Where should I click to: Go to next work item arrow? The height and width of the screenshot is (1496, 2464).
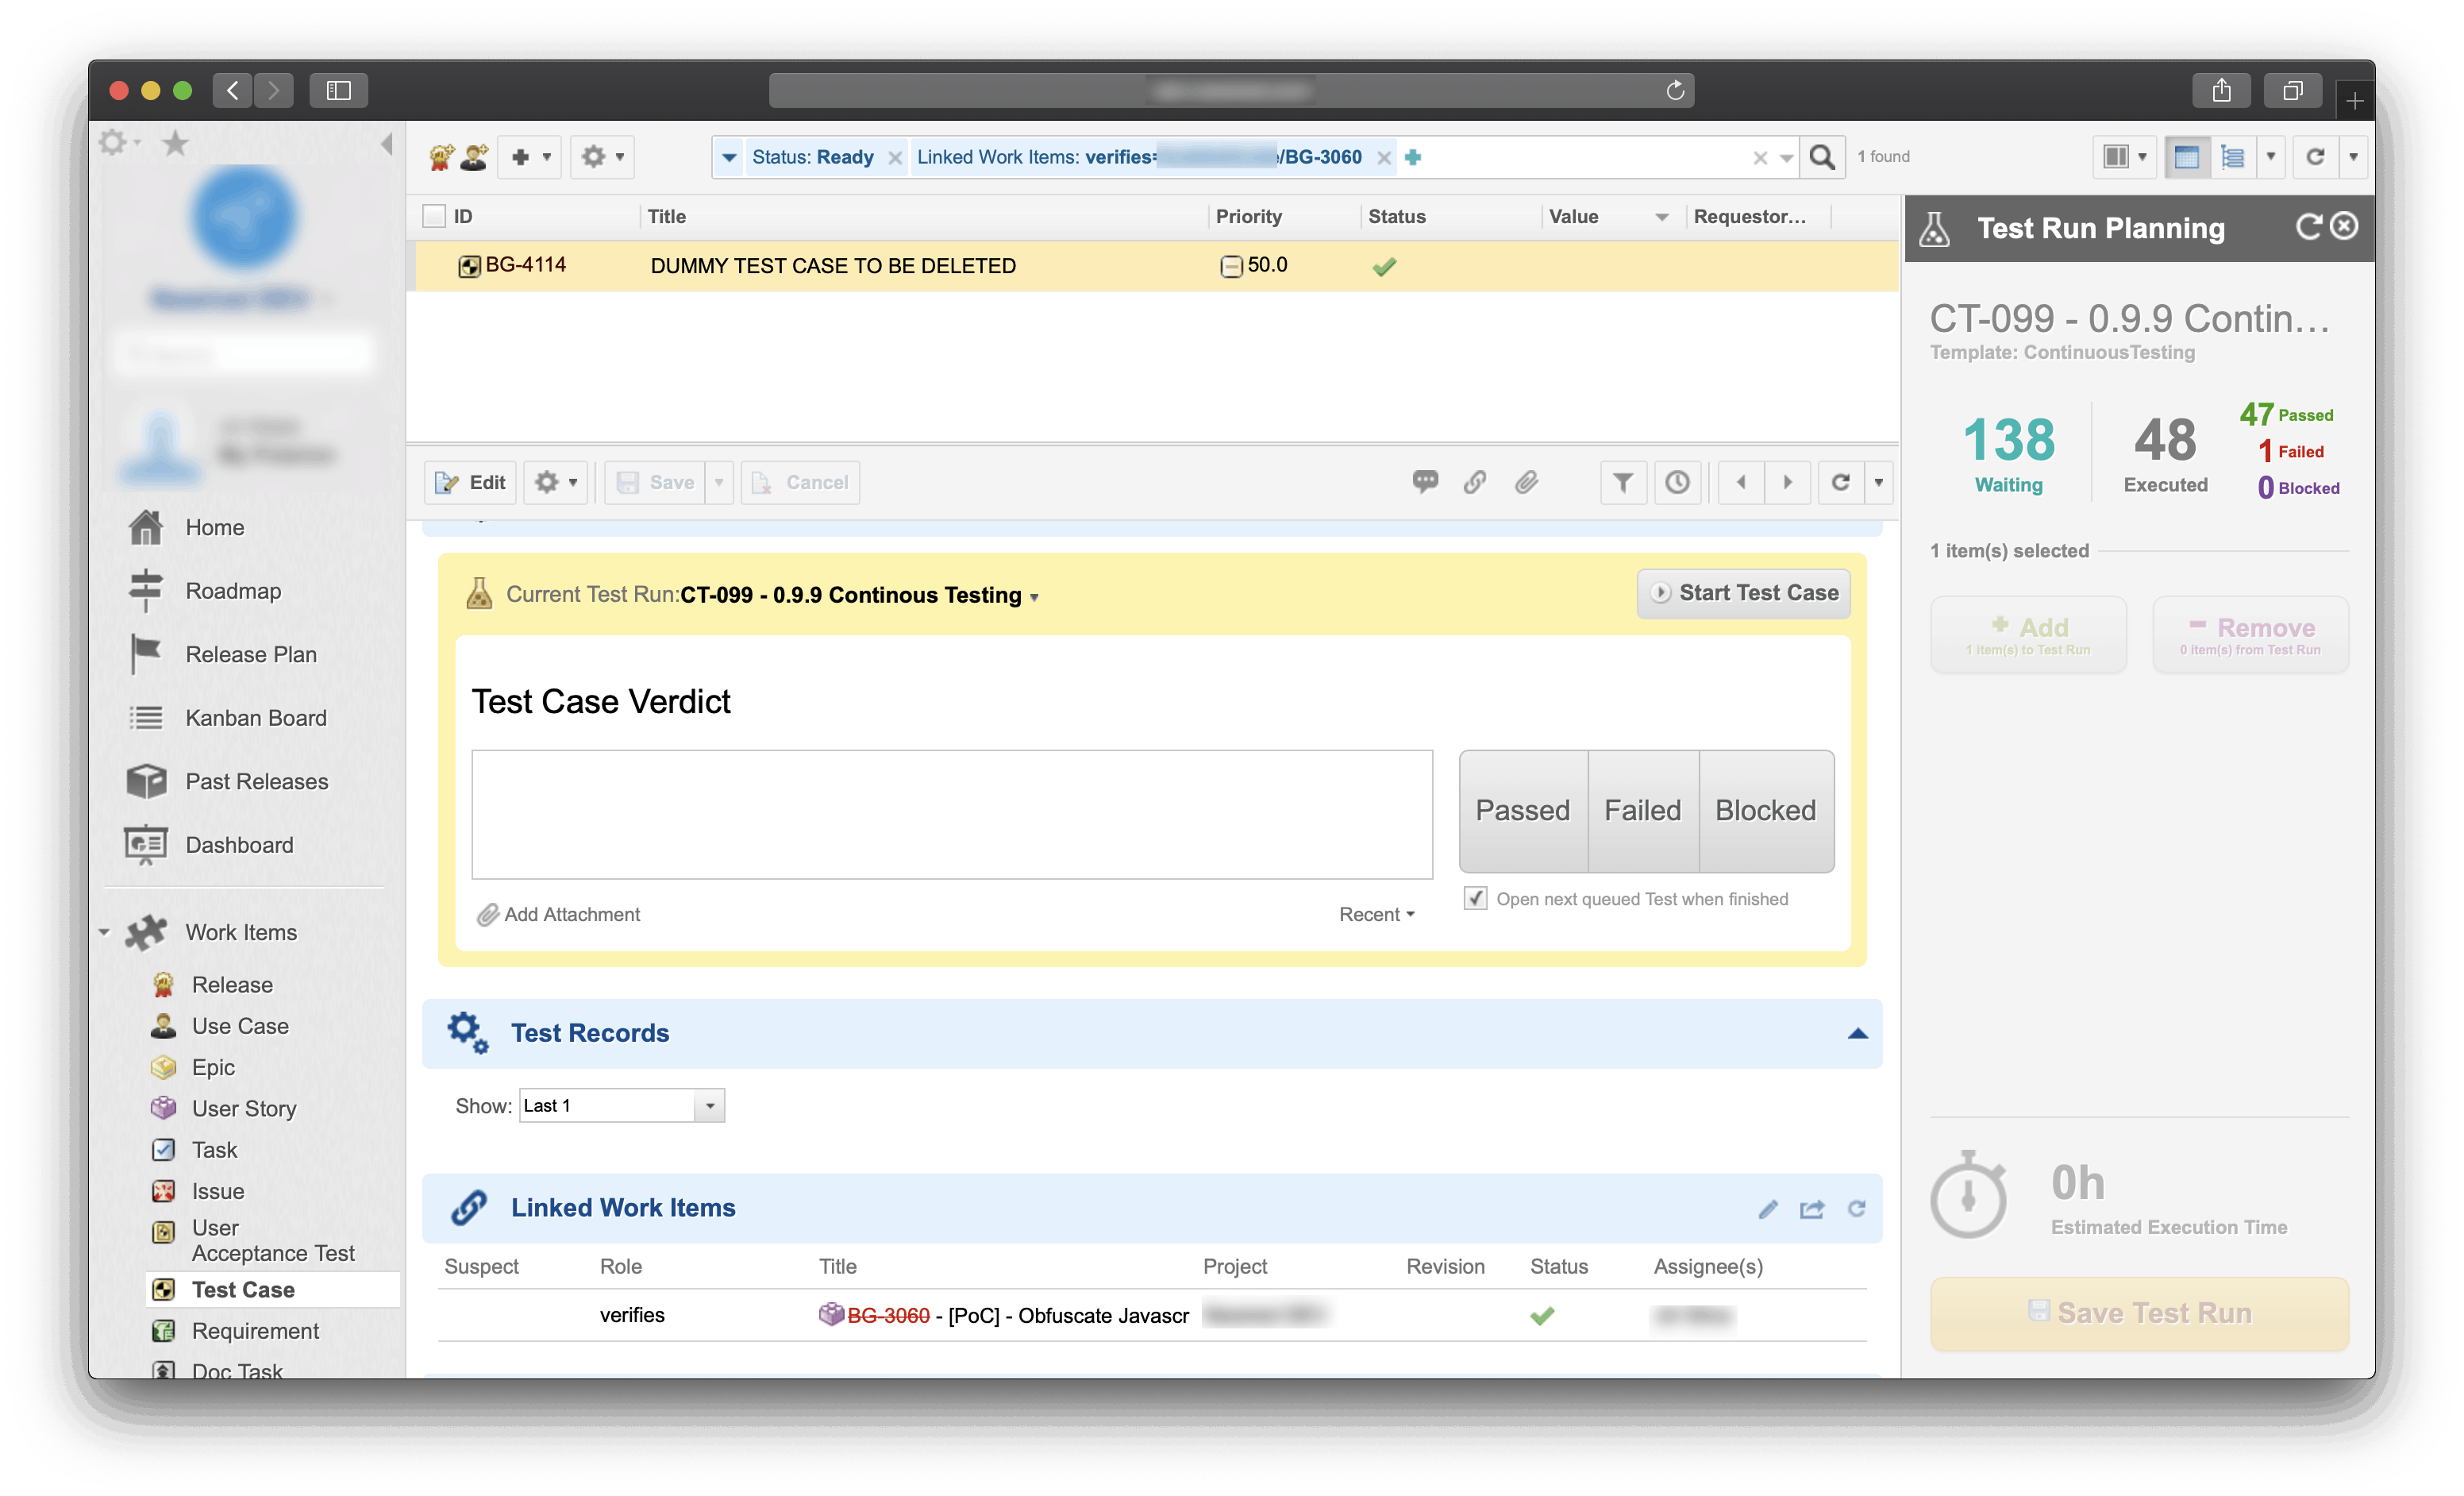click(1787, 482)
